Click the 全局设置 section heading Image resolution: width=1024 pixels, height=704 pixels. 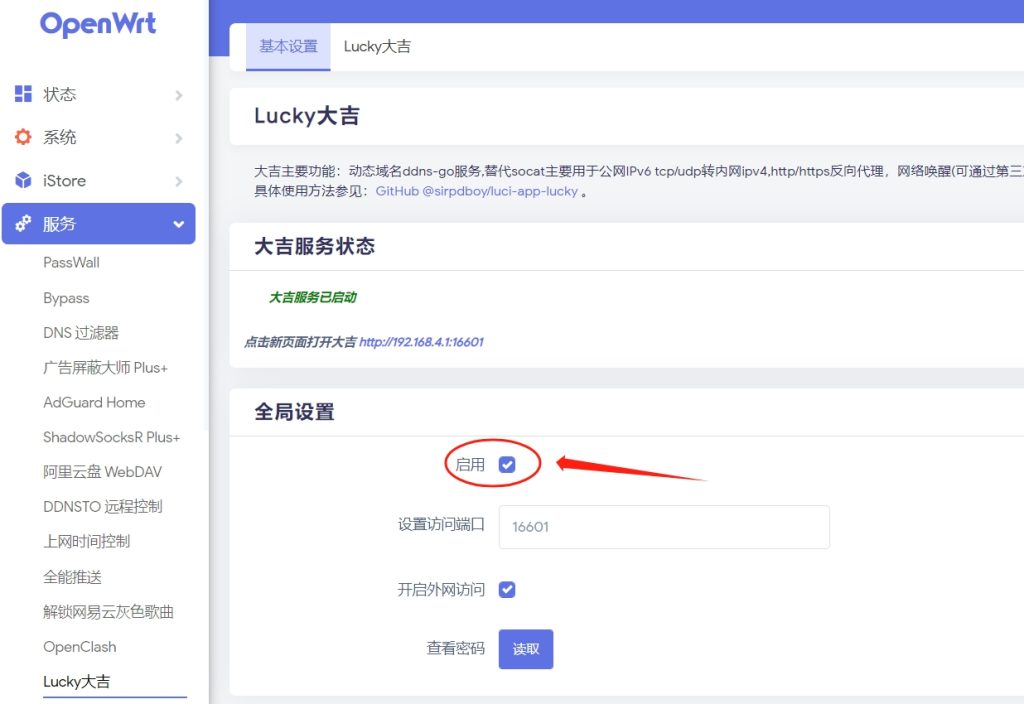(x=295, y=411)
